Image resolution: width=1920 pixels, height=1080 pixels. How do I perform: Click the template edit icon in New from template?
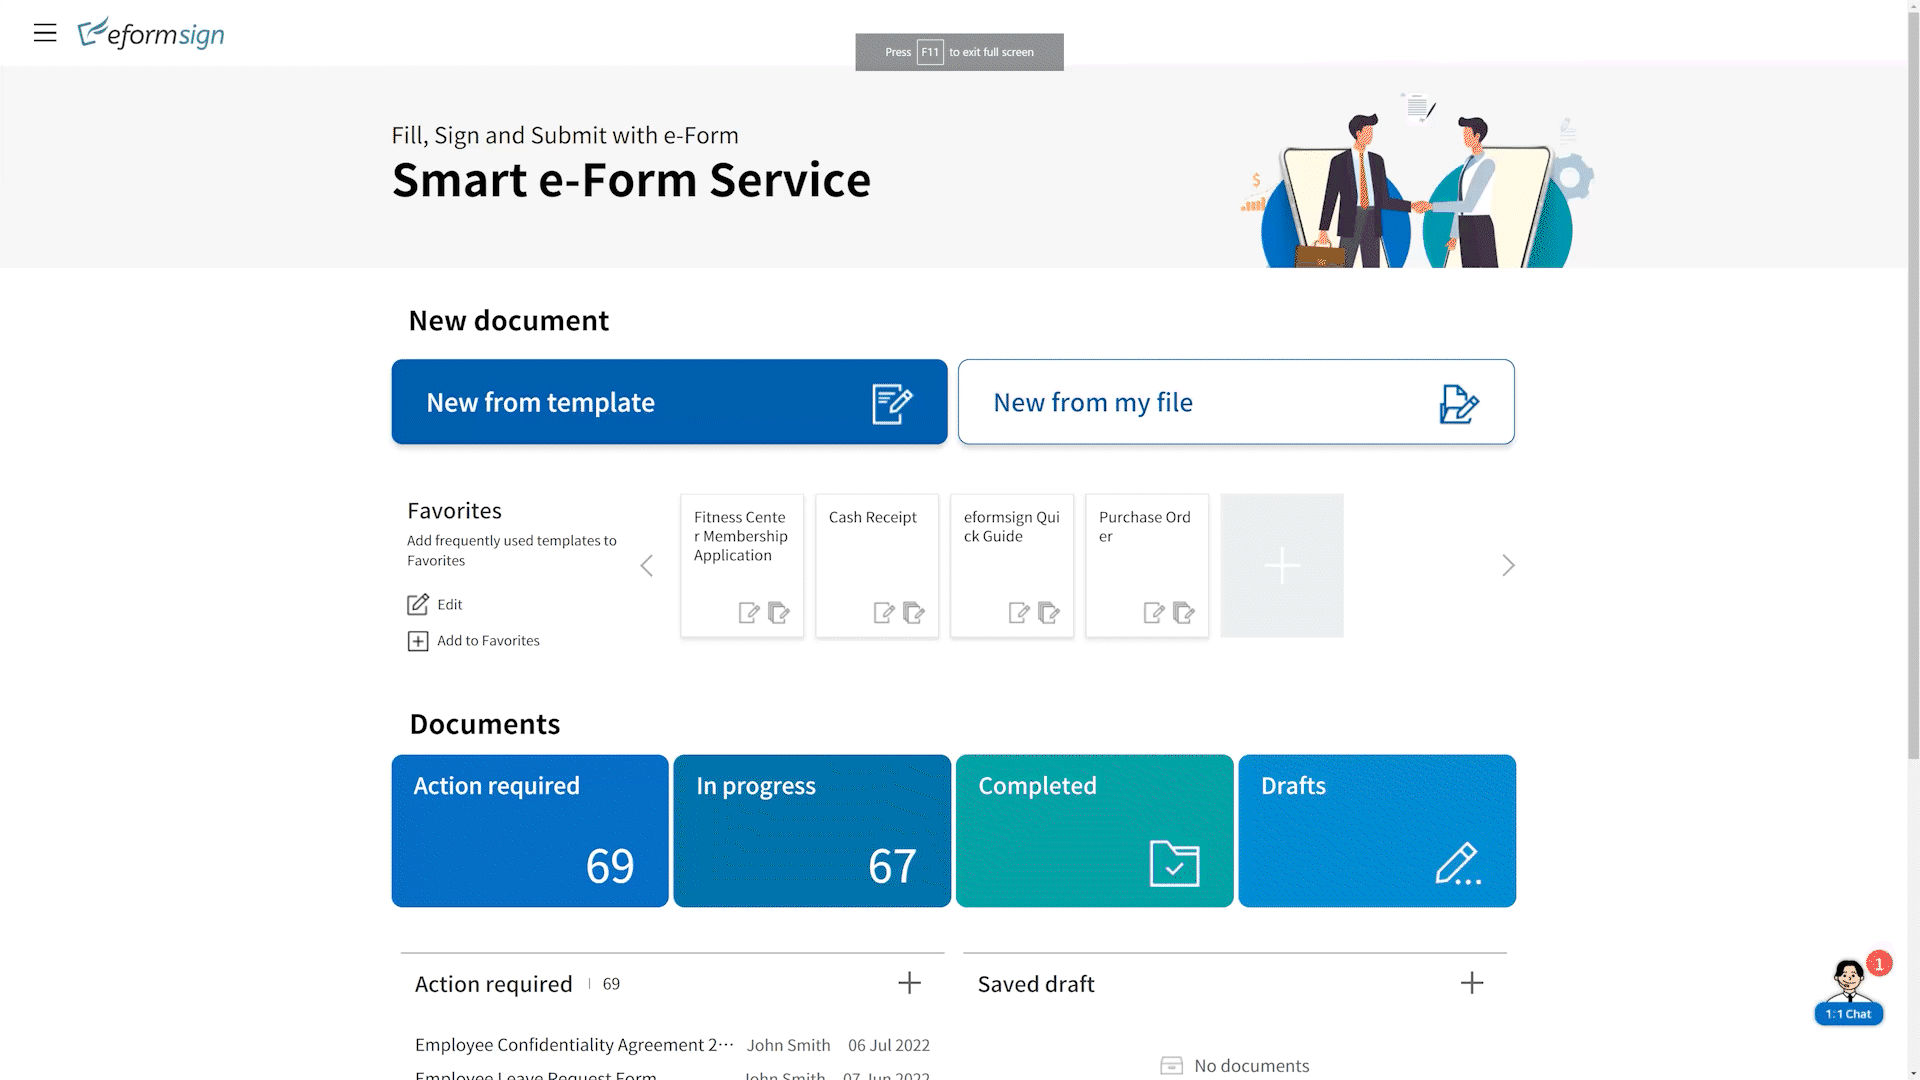pyautogui.click(x=892, y=403)
